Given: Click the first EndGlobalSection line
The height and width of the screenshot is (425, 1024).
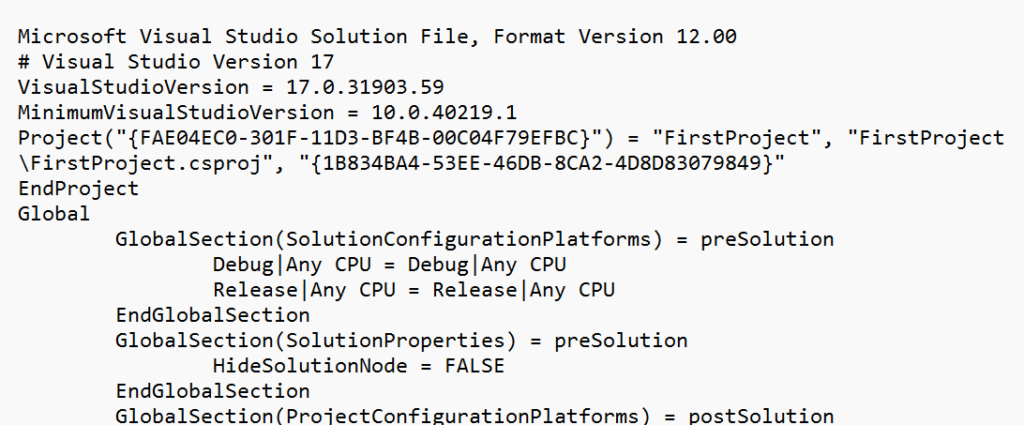Looking at the screenshot, I should pyautogui.click(x=213, y=315).
